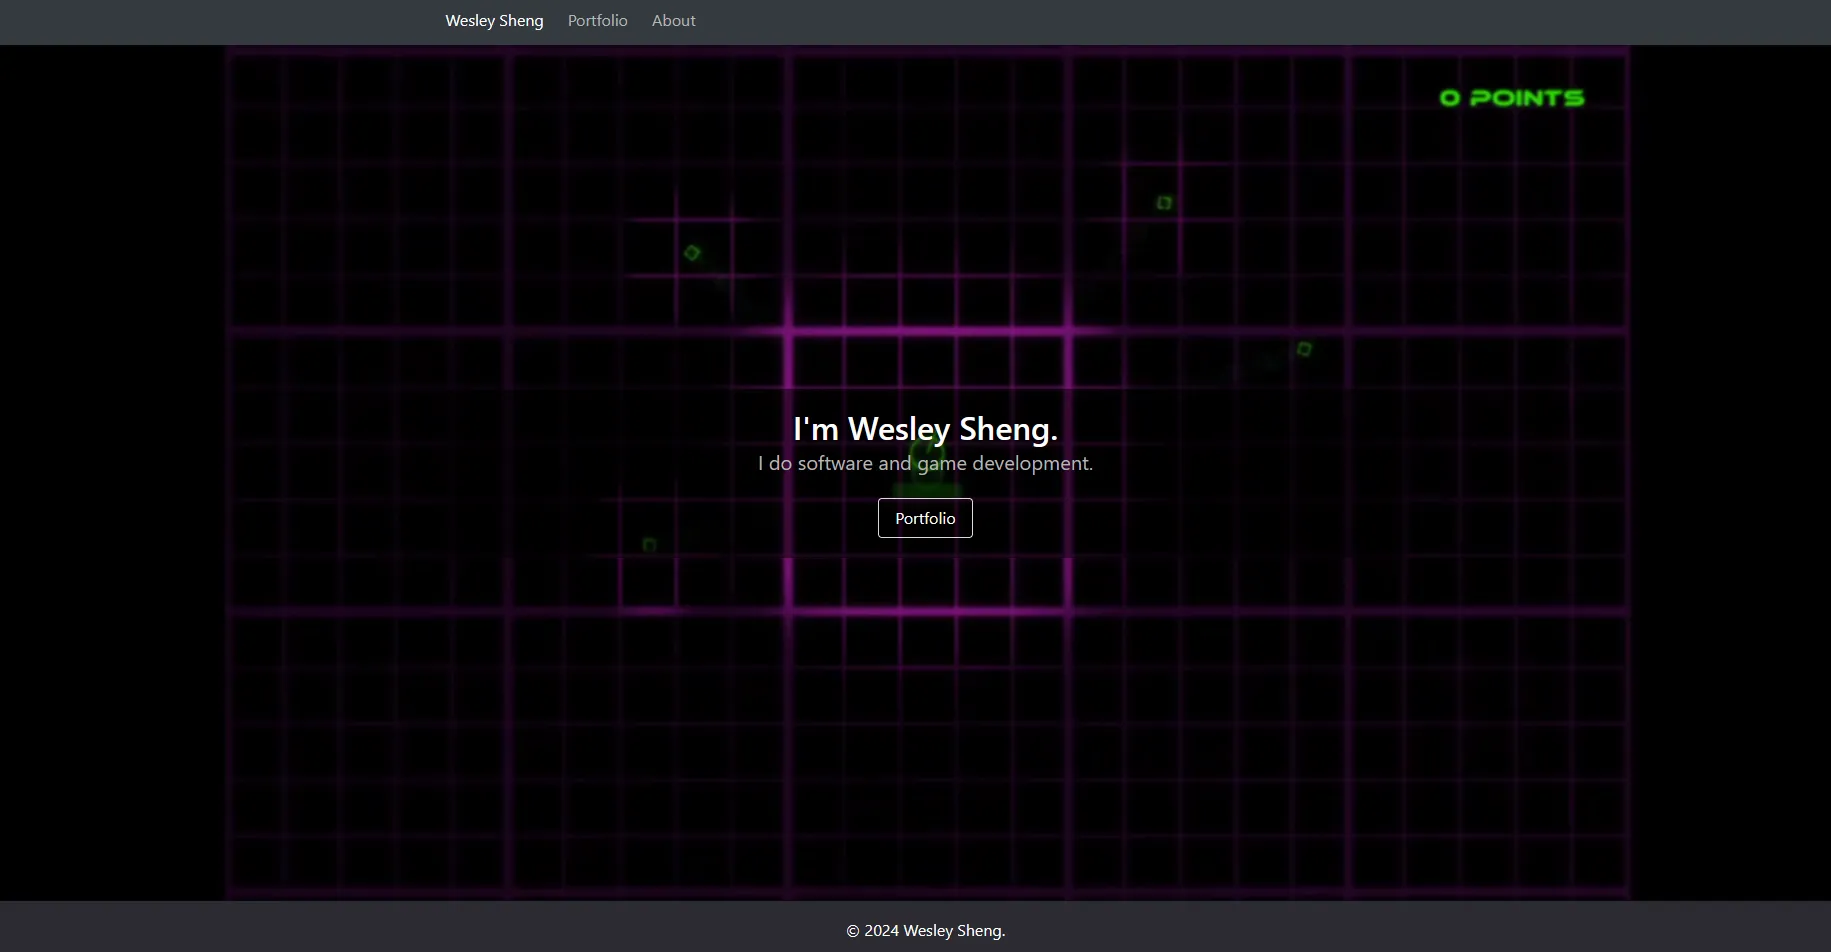Click the 2024 copyright text in the footer
The image size is (1831, 952).
pyautogui.click(x=925, y=930)
